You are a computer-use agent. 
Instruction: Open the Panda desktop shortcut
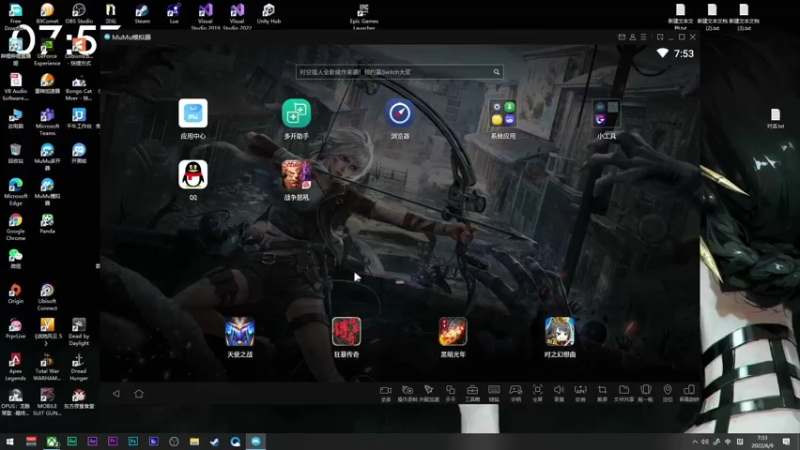pyautogui.click(x=47, y=223)
